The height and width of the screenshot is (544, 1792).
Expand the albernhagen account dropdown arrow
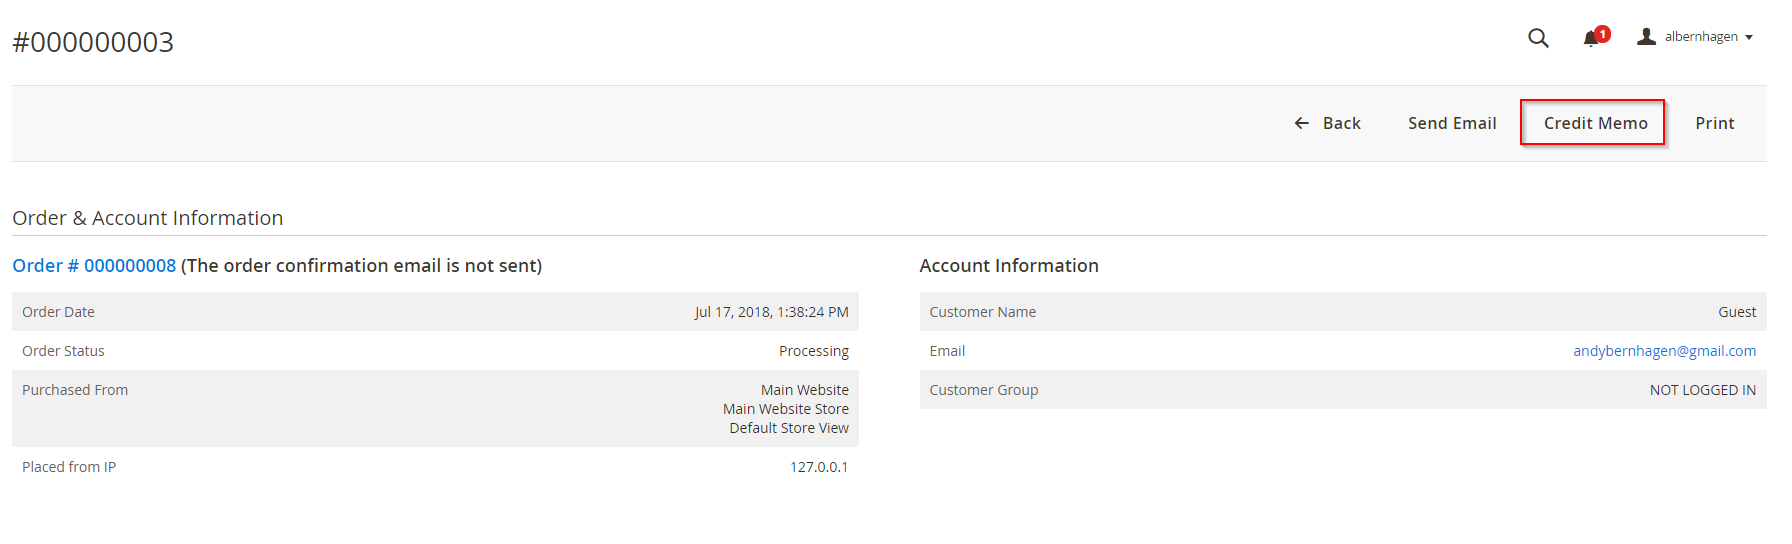(1749, 38)
